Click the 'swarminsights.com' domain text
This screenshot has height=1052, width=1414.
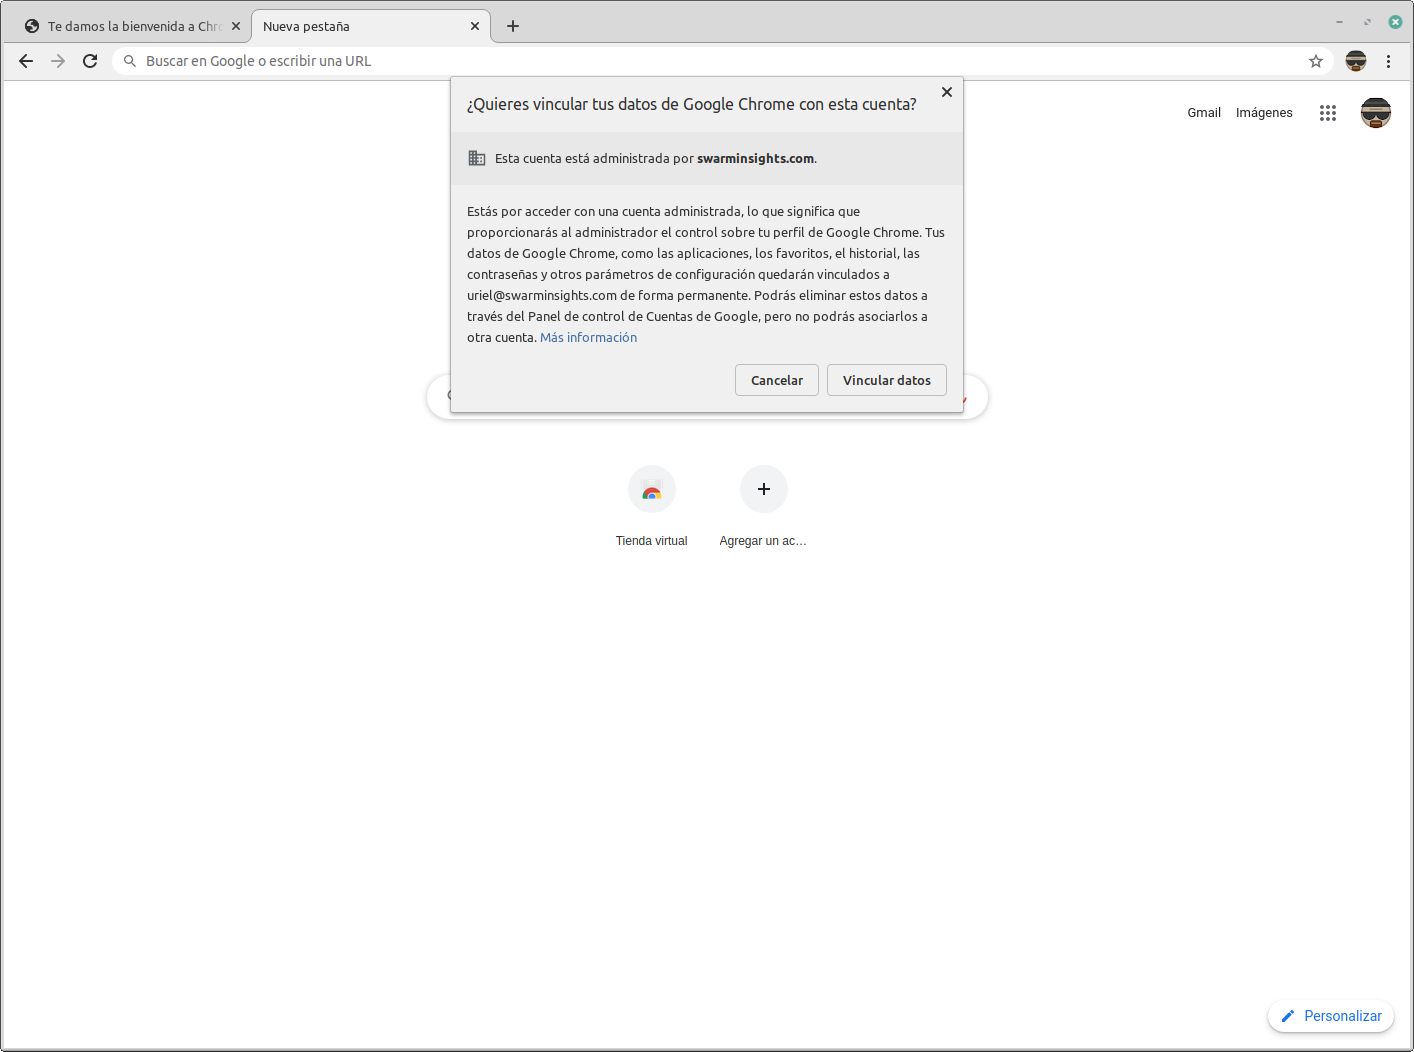755,159
